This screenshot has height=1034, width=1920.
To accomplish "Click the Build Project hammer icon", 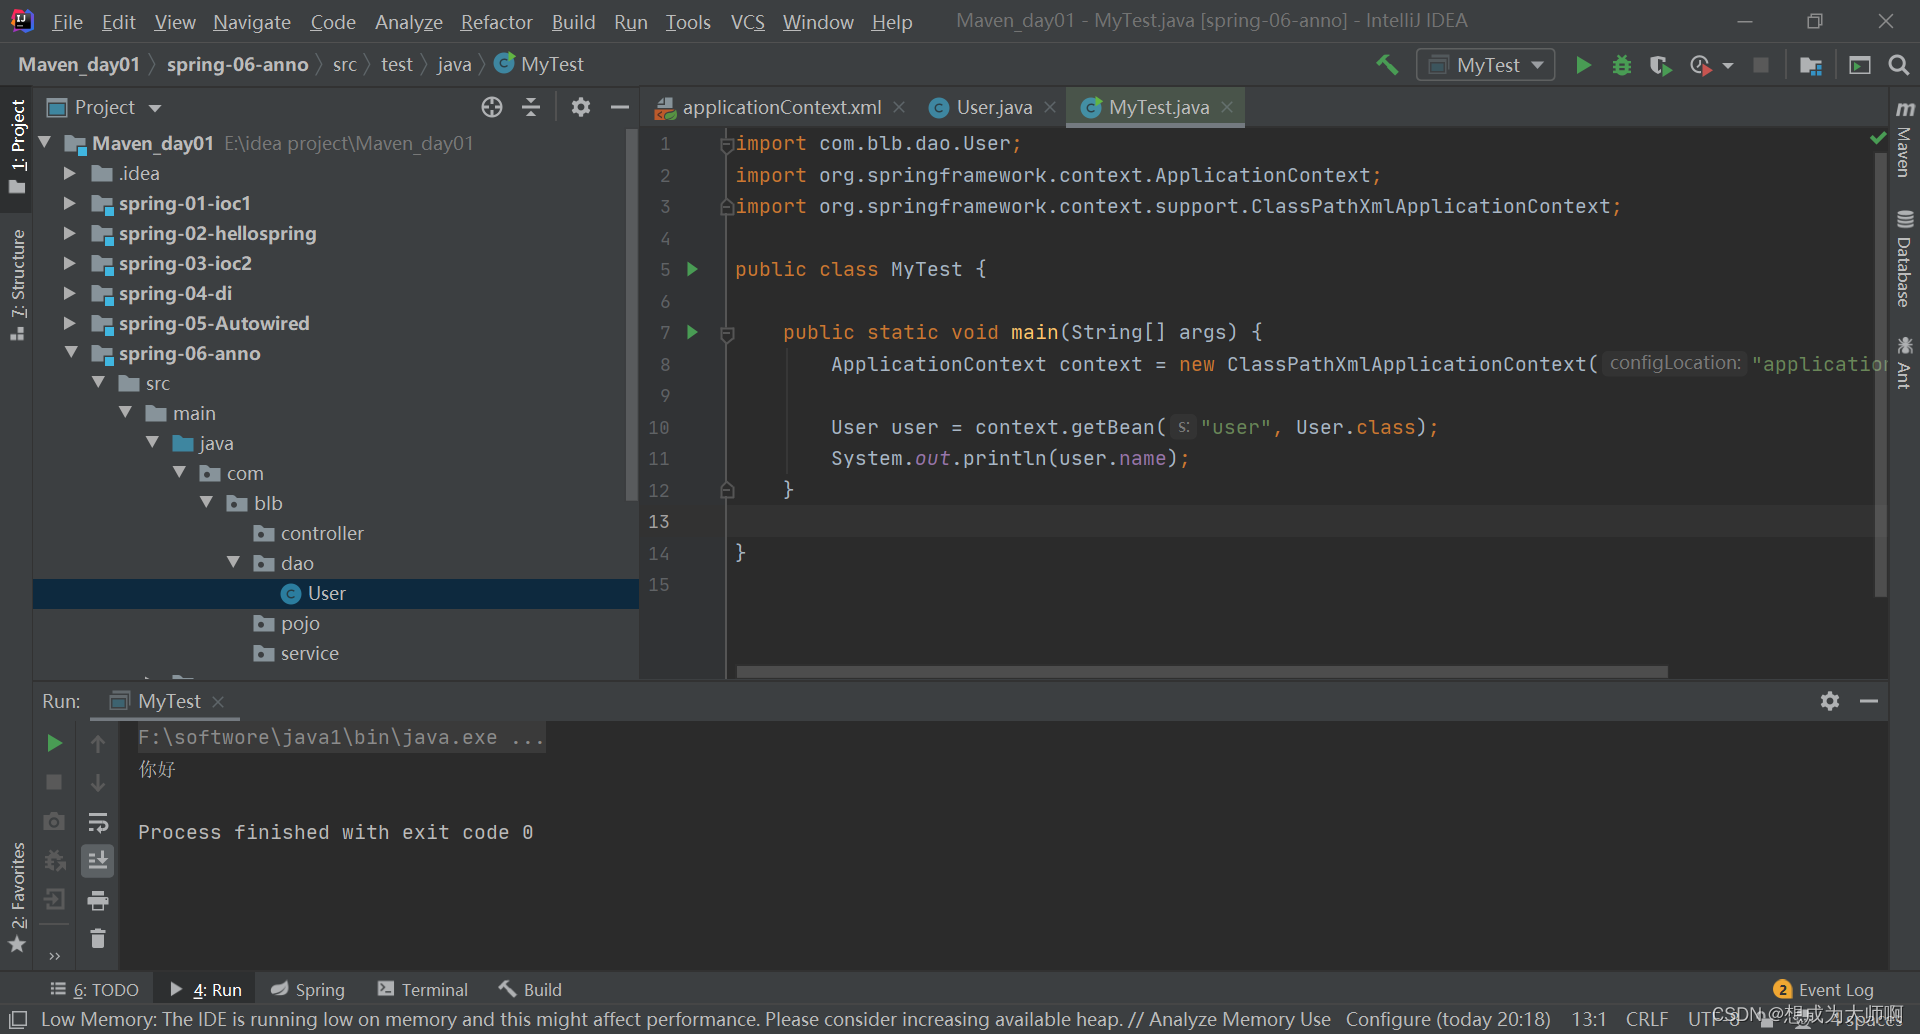I will pyautogui.click(x=1387, y=65).
